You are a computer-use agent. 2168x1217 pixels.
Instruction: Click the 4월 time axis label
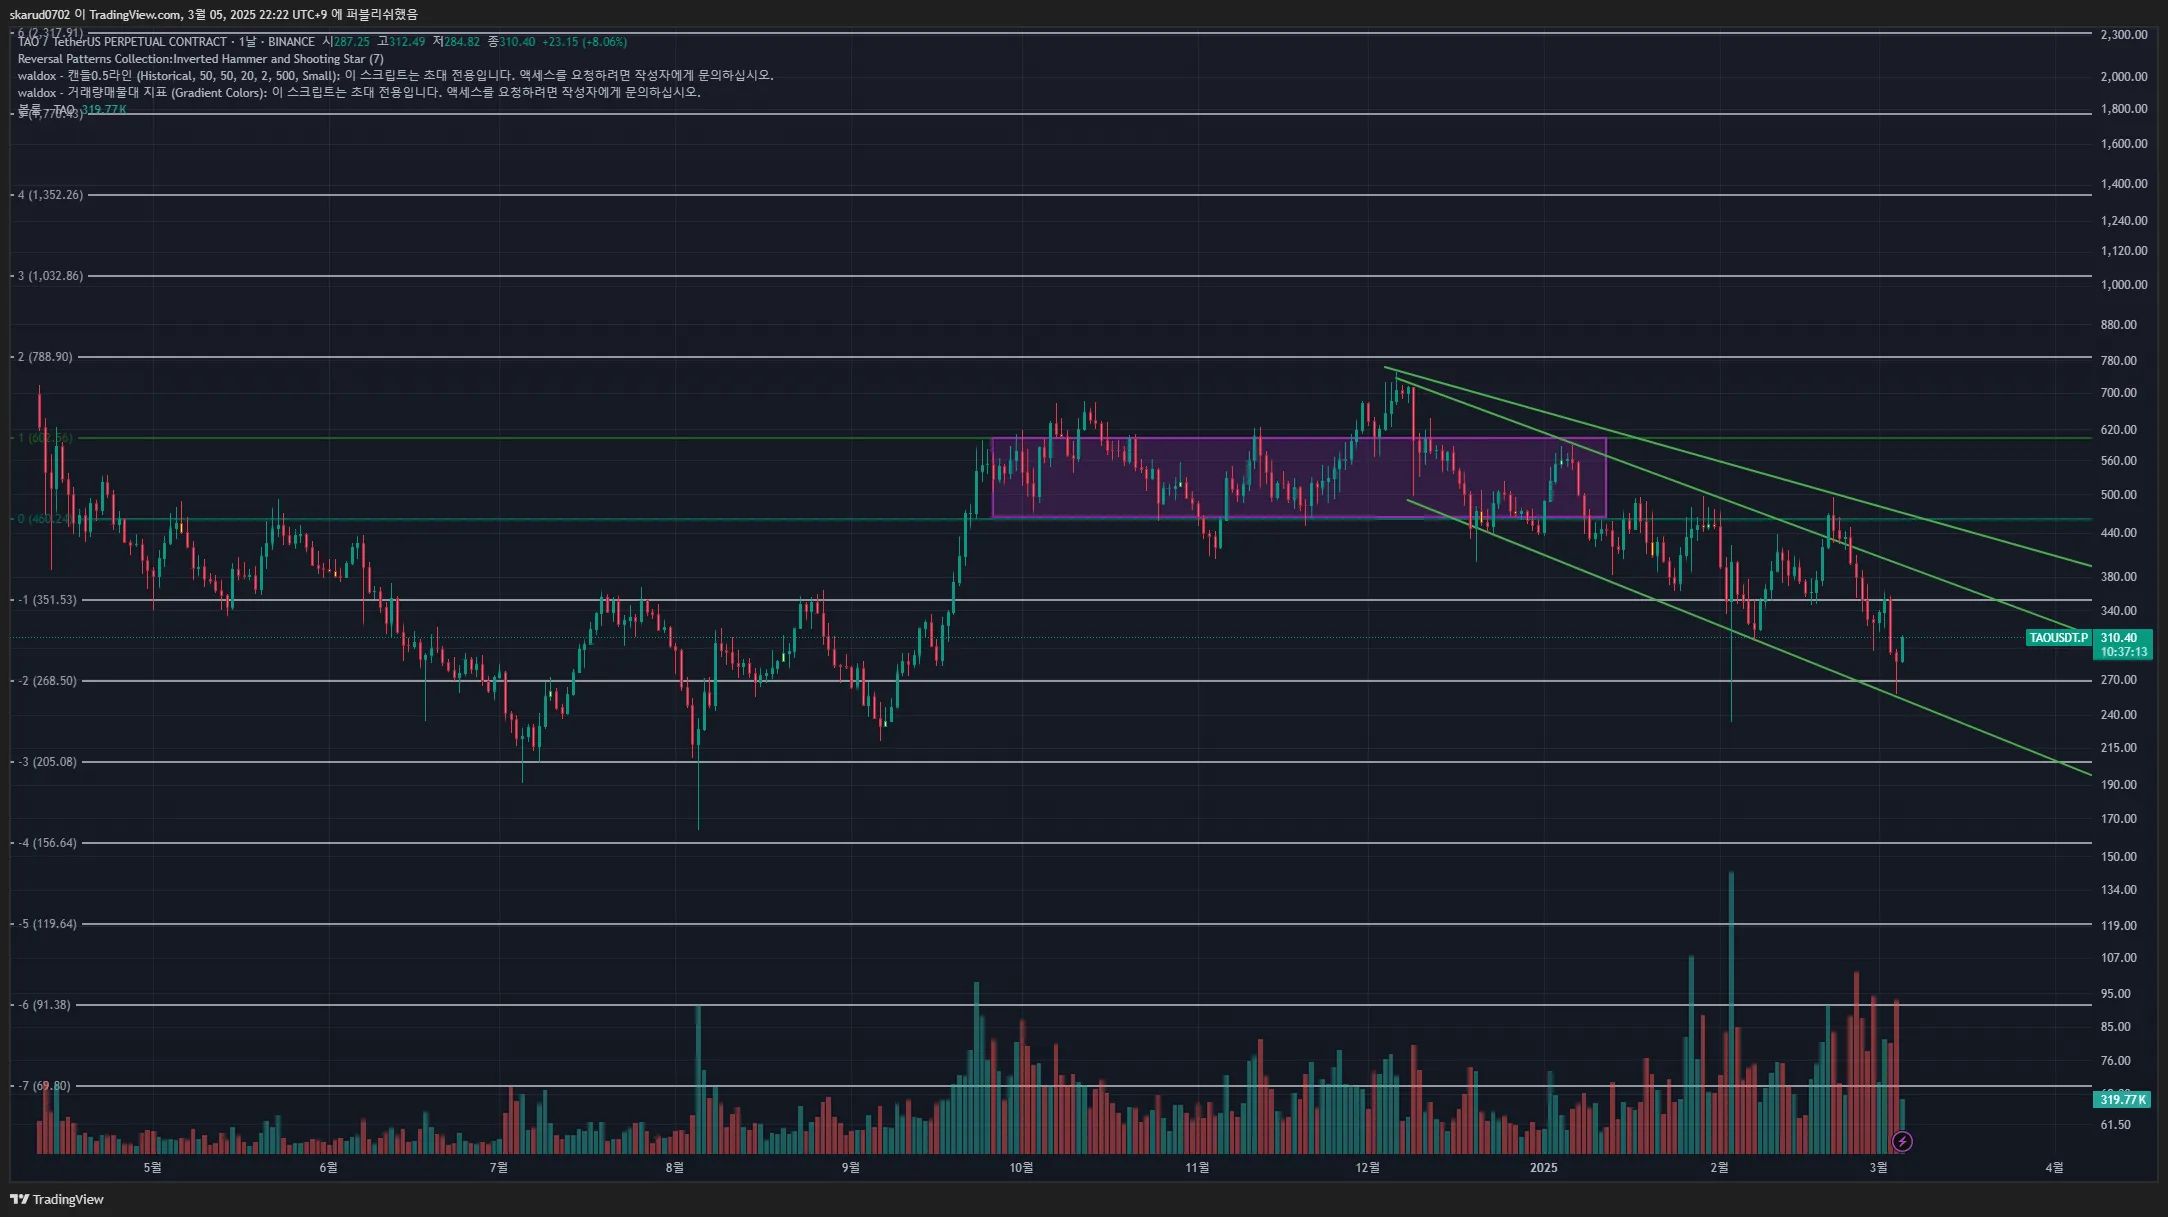tap(2054, 1168)
